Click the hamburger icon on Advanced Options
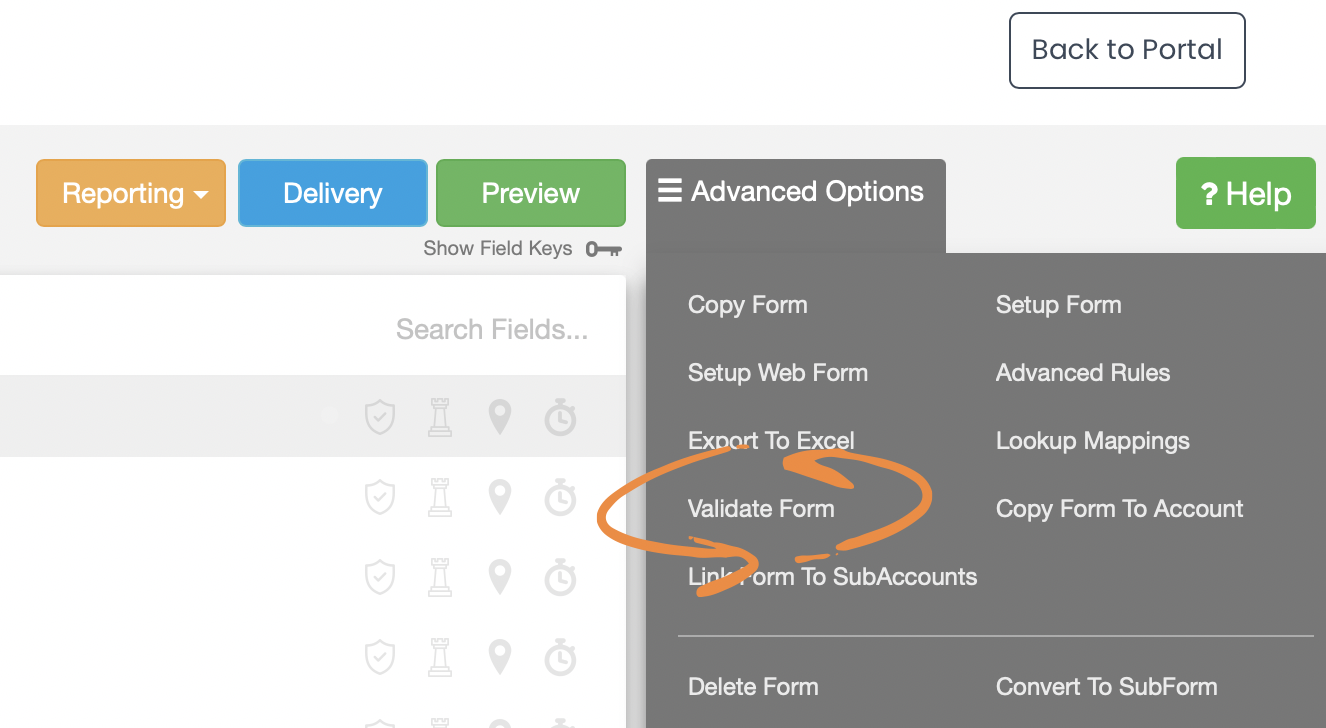 (x=669, y=191)
